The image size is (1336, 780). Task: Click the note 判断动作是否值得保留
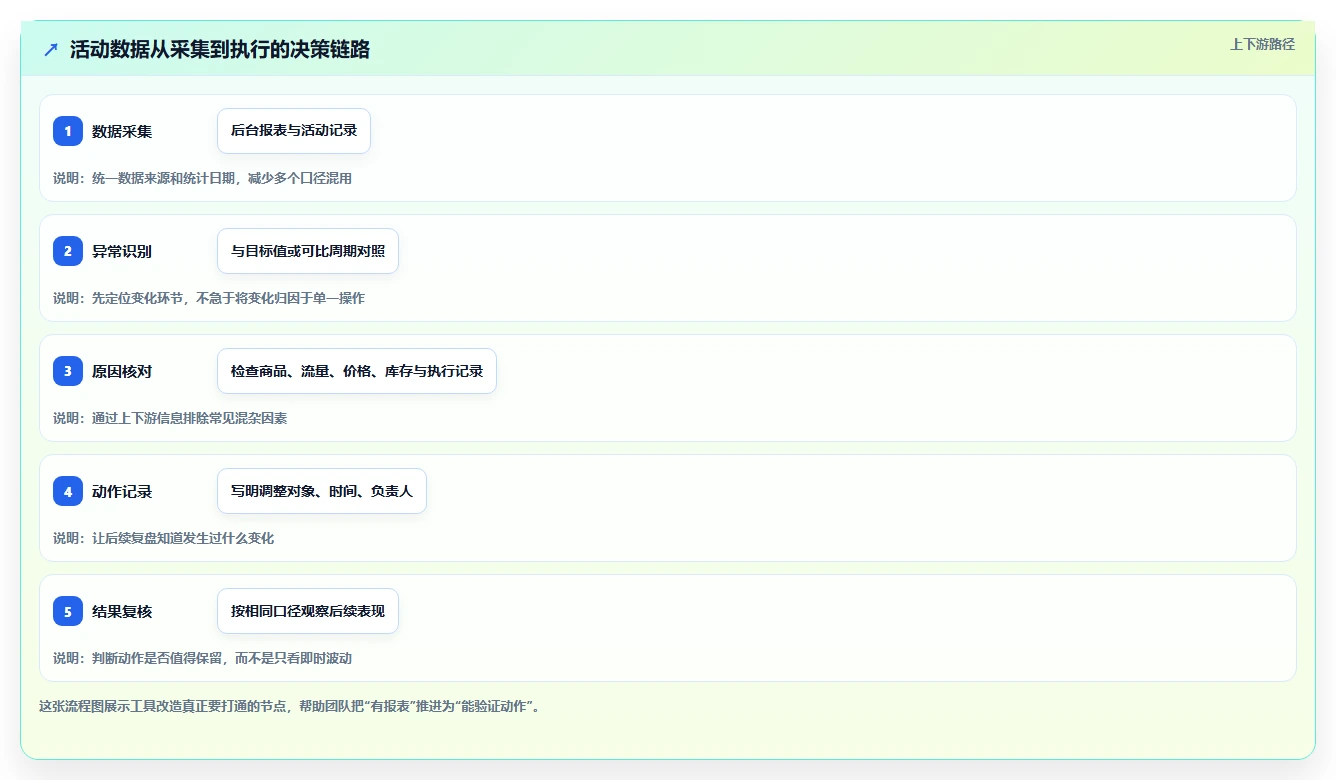click(x=157, y=658)
